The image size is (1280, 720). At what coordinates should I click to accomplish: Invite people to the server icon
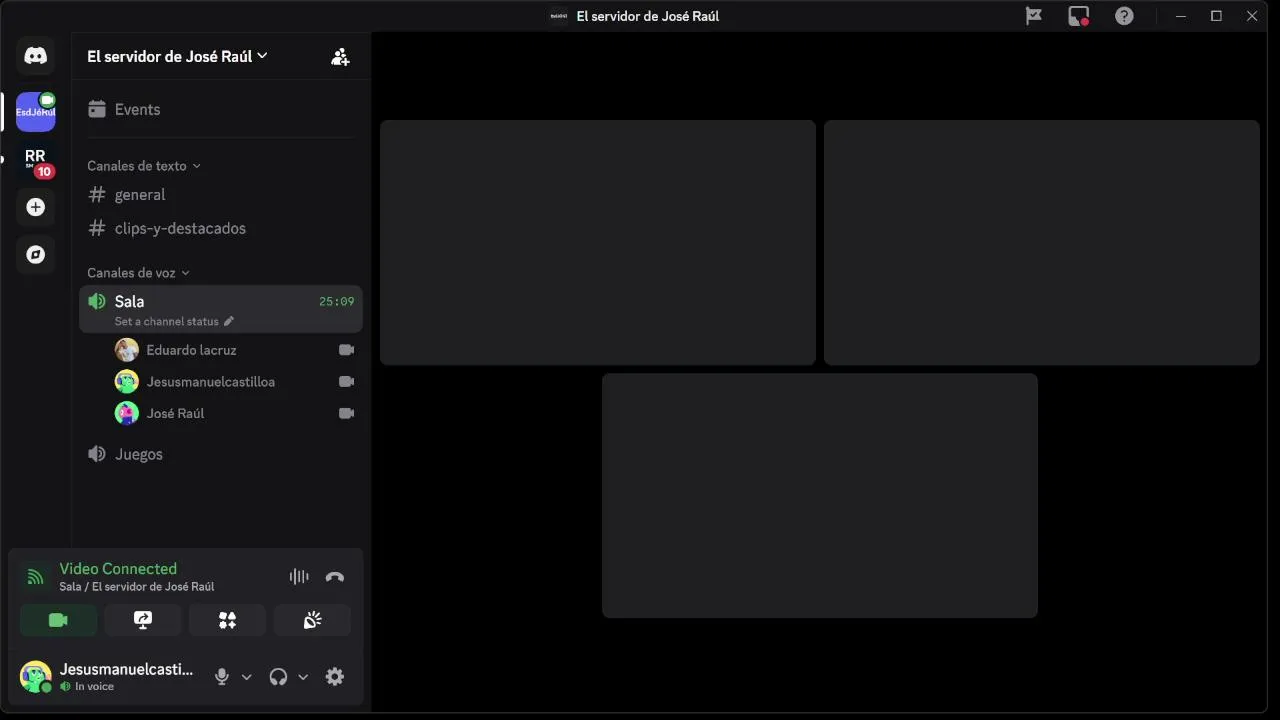point(340,57)
